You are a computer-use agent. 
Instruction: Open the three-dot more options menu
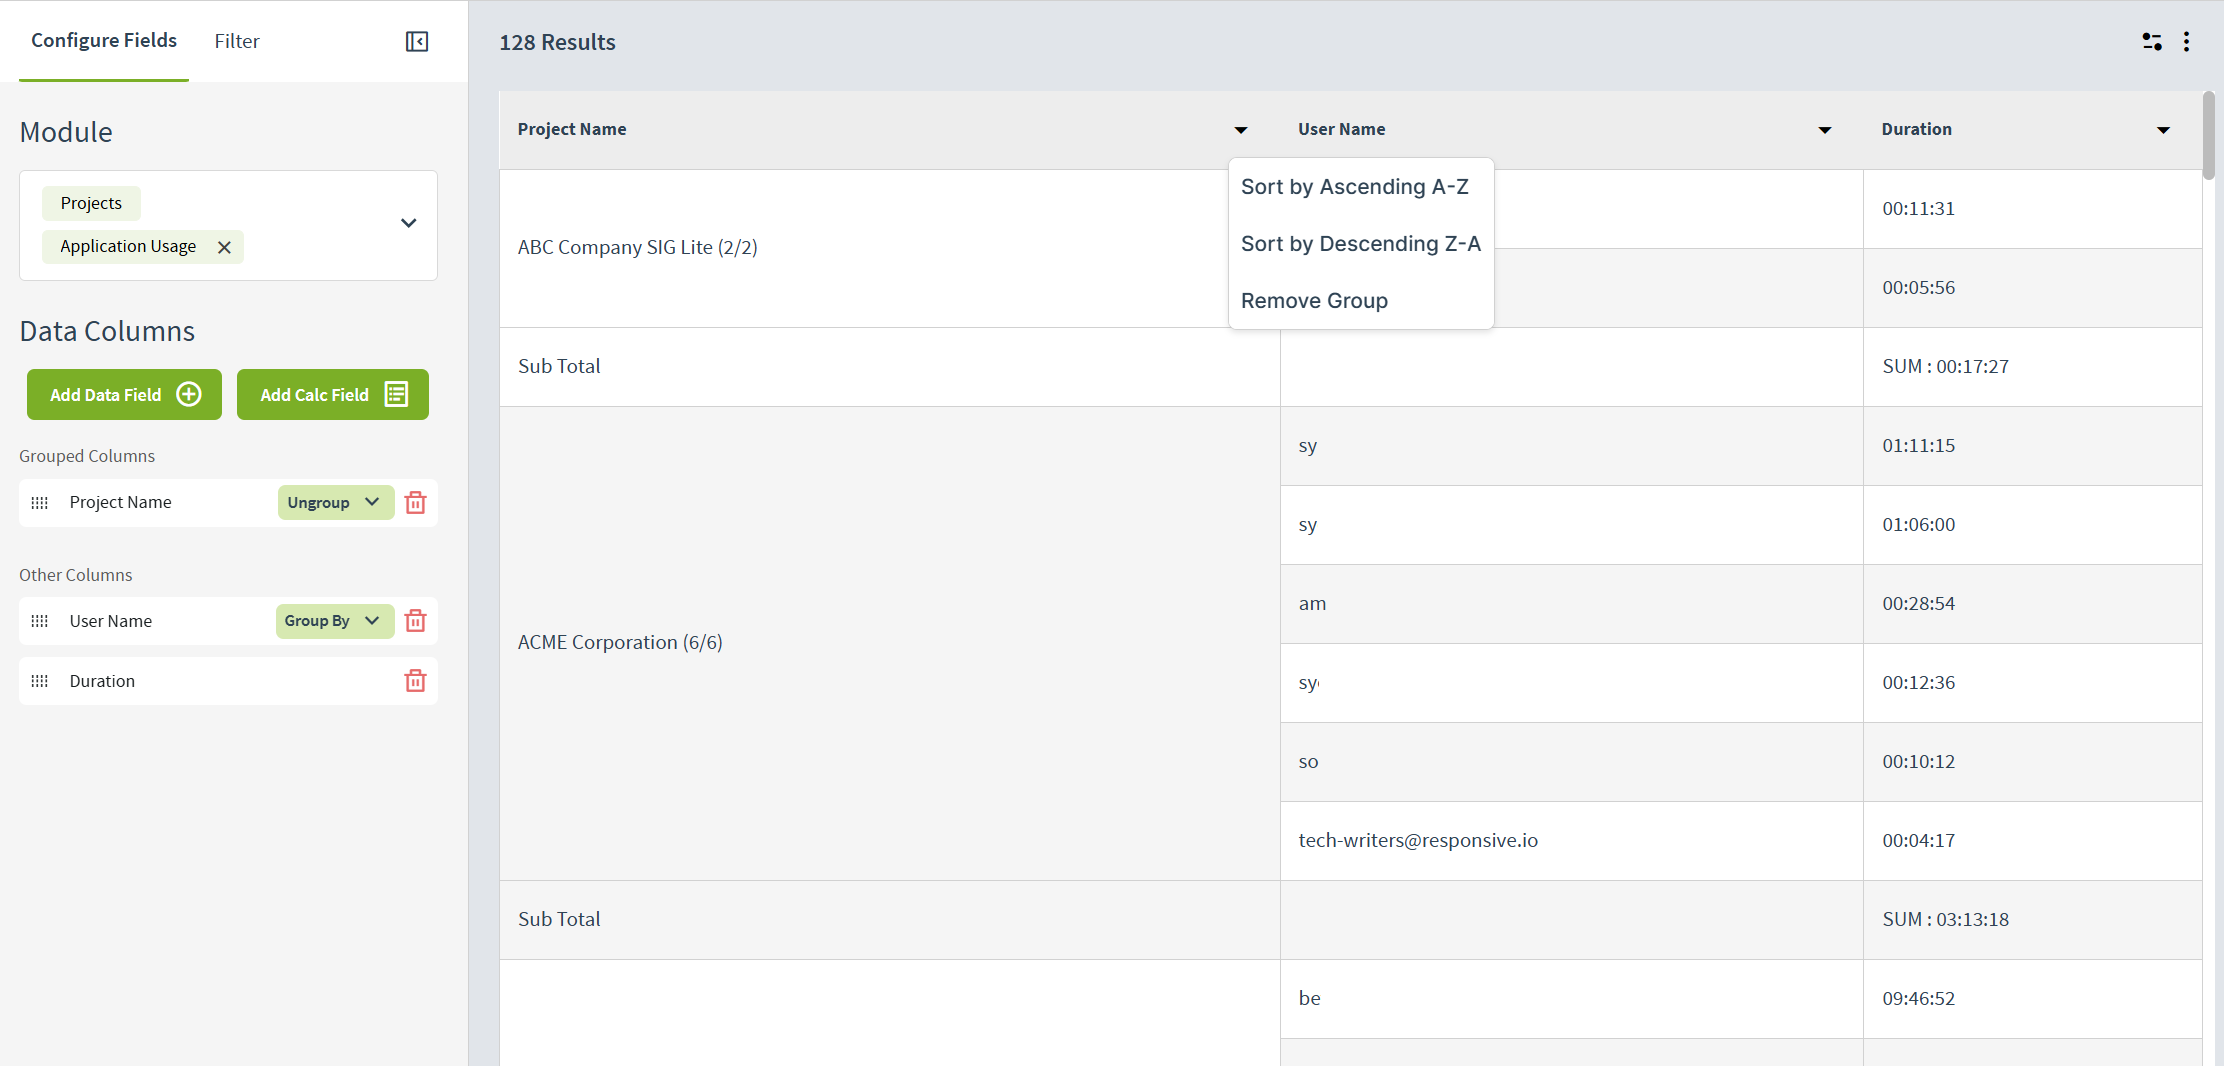click(x=2187, y=41)
